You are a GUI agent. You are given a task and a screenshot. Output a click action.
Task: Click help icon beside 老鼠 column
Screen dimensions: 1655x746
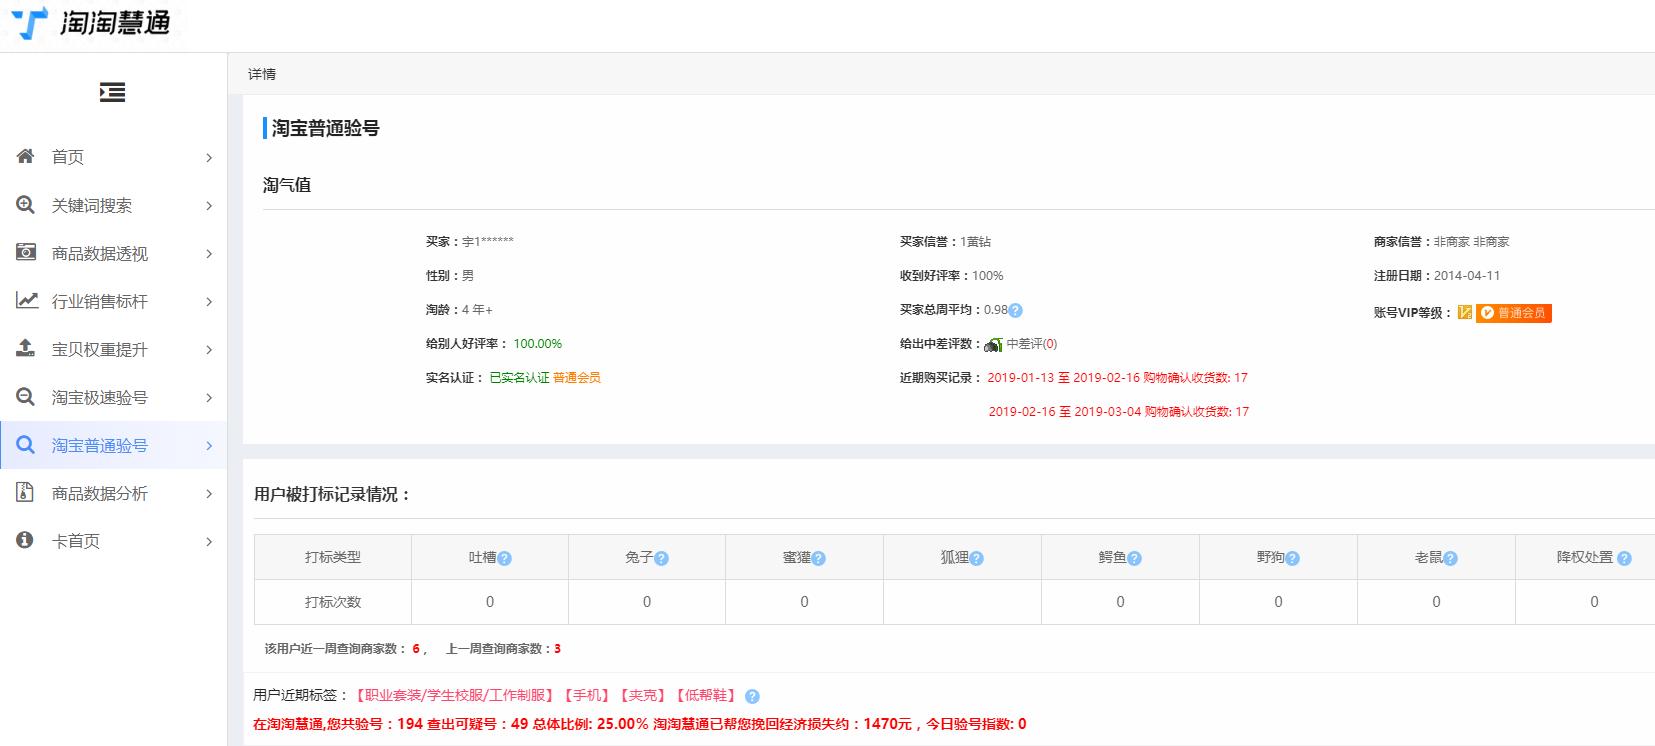[1451, 559]
